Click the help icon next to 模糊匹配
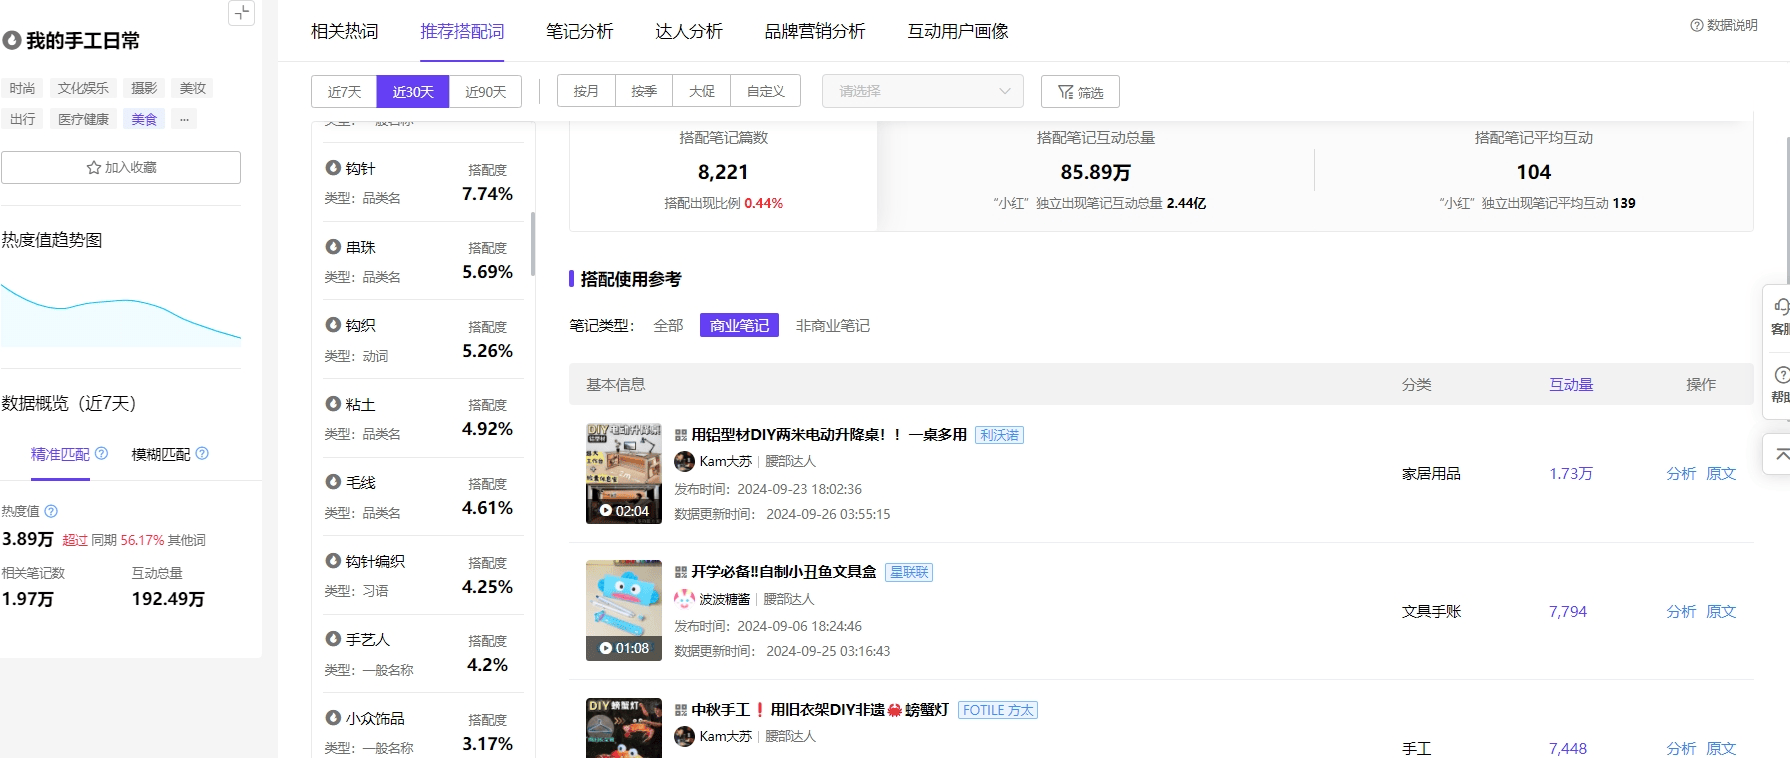 [x=202, y=454]
